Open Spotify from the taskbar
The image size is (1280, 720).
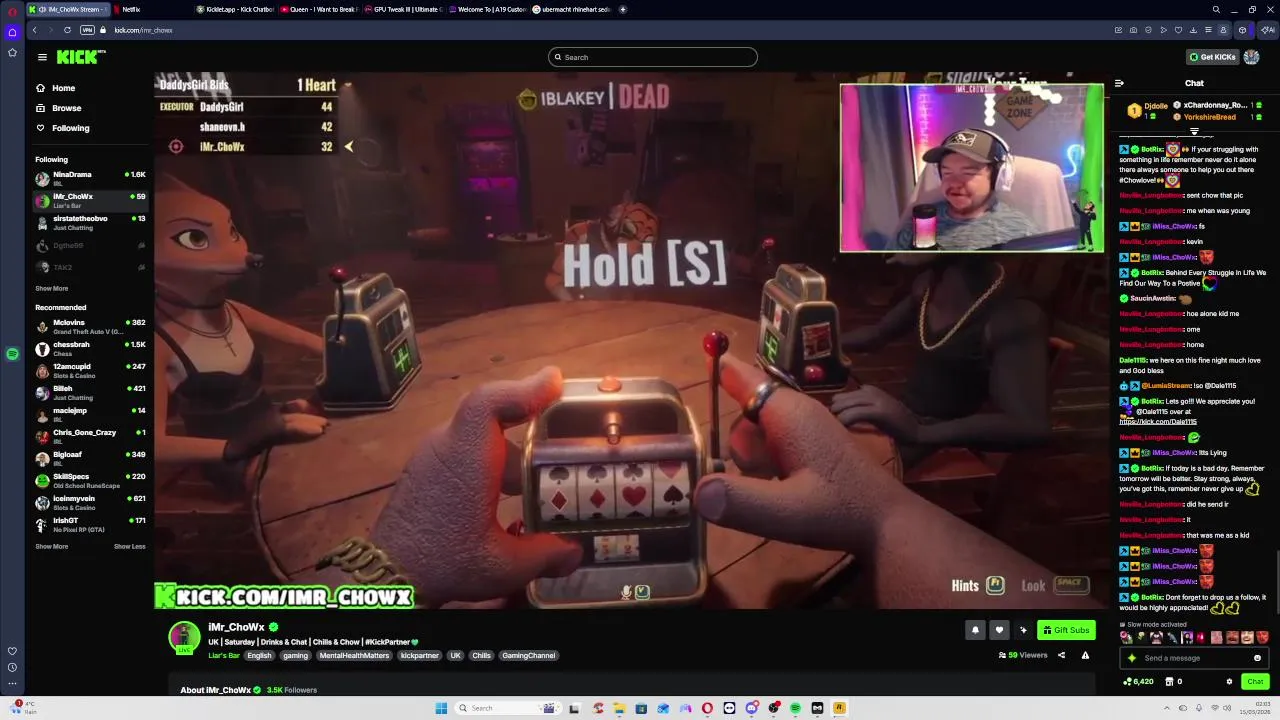point(795,708)
